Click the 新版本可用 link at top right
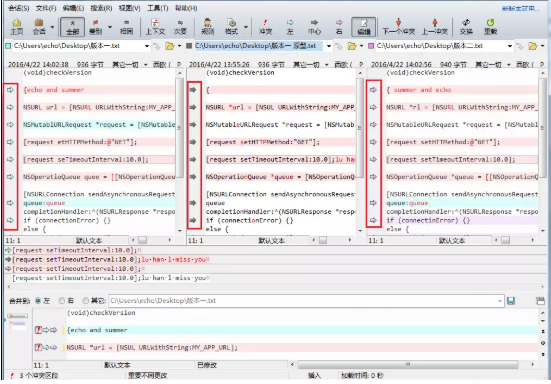 click(x=520, y=8)
